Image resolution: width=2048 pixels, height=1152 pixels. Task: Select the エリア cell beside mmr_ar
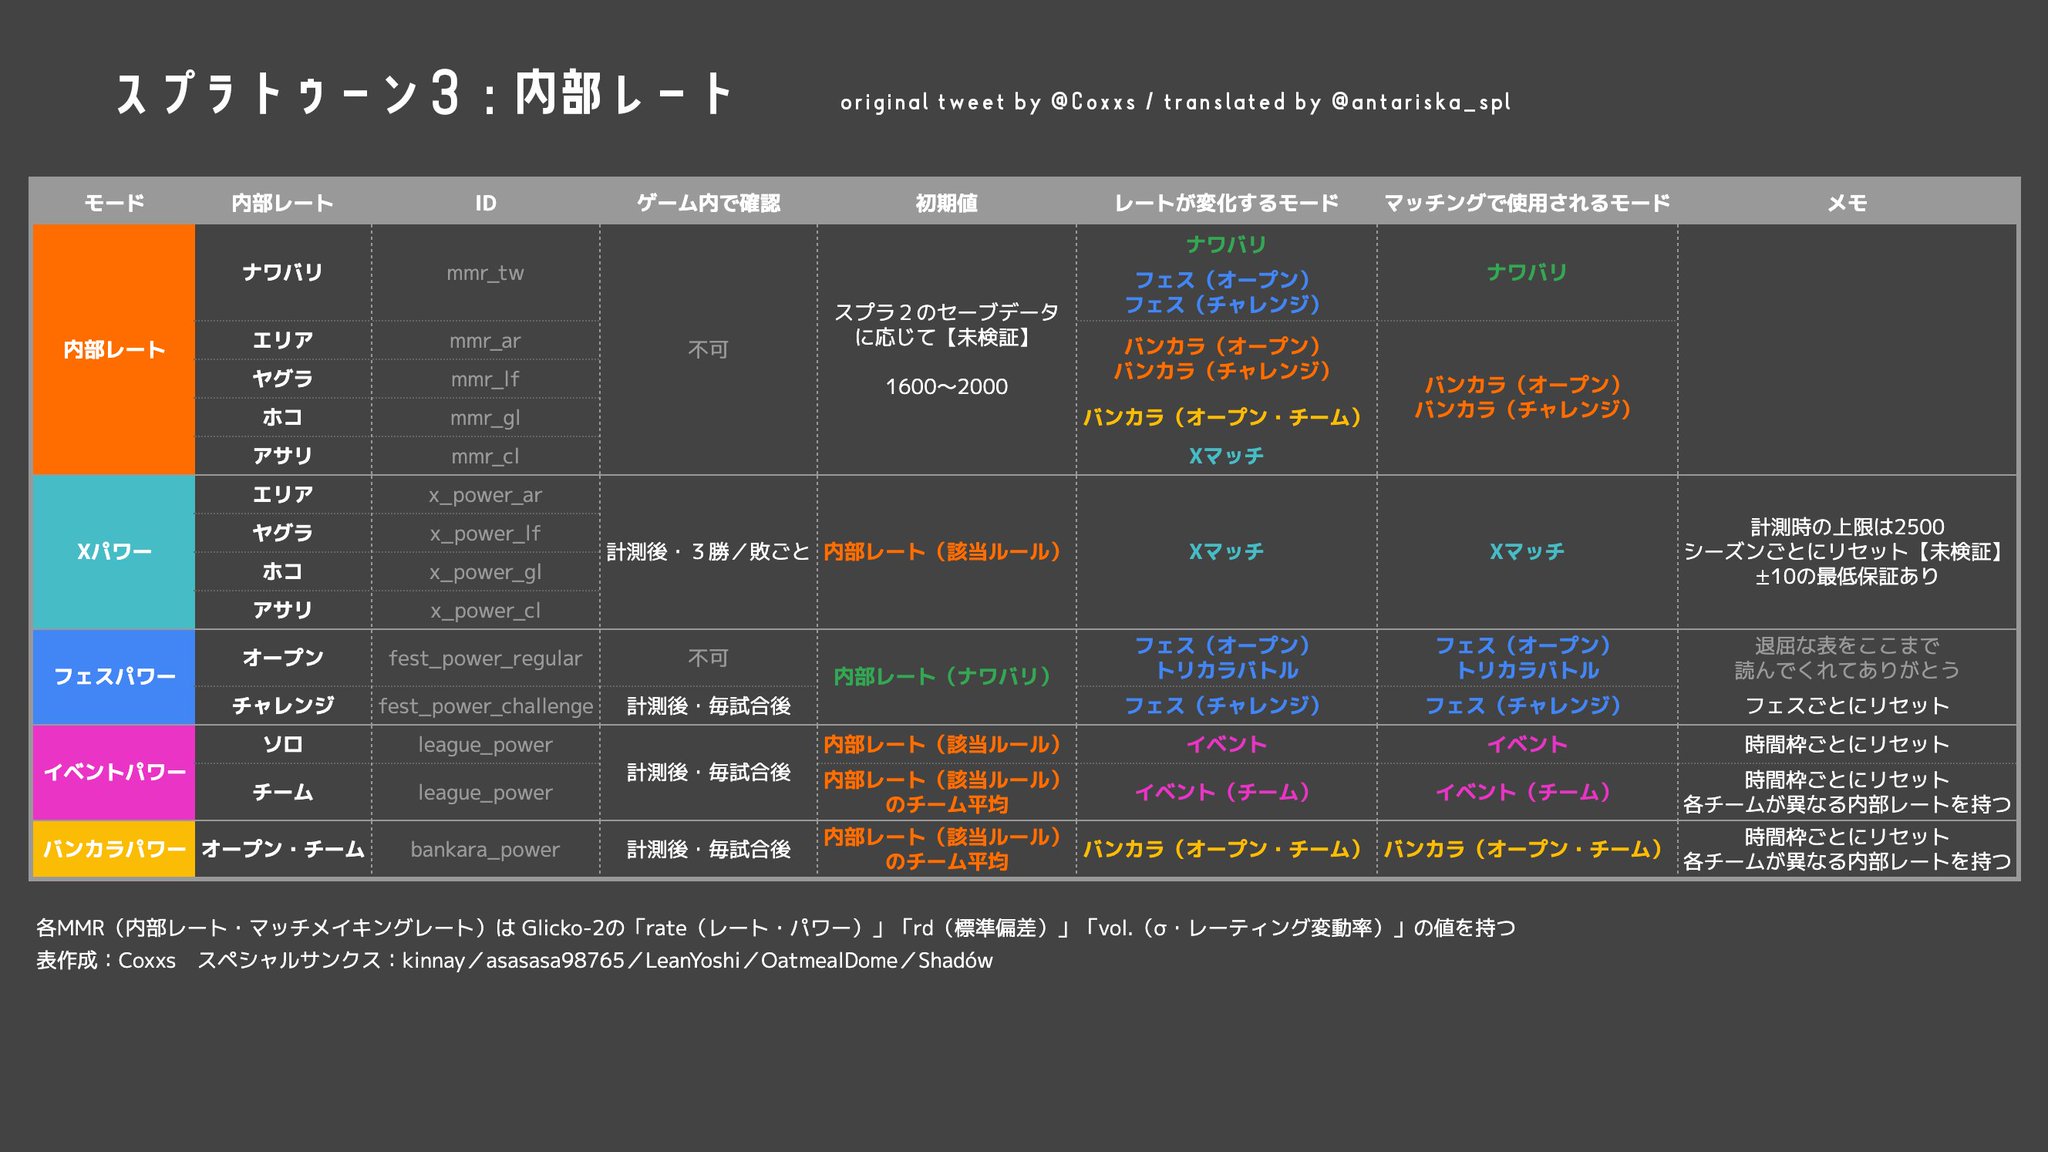[283, 340]
